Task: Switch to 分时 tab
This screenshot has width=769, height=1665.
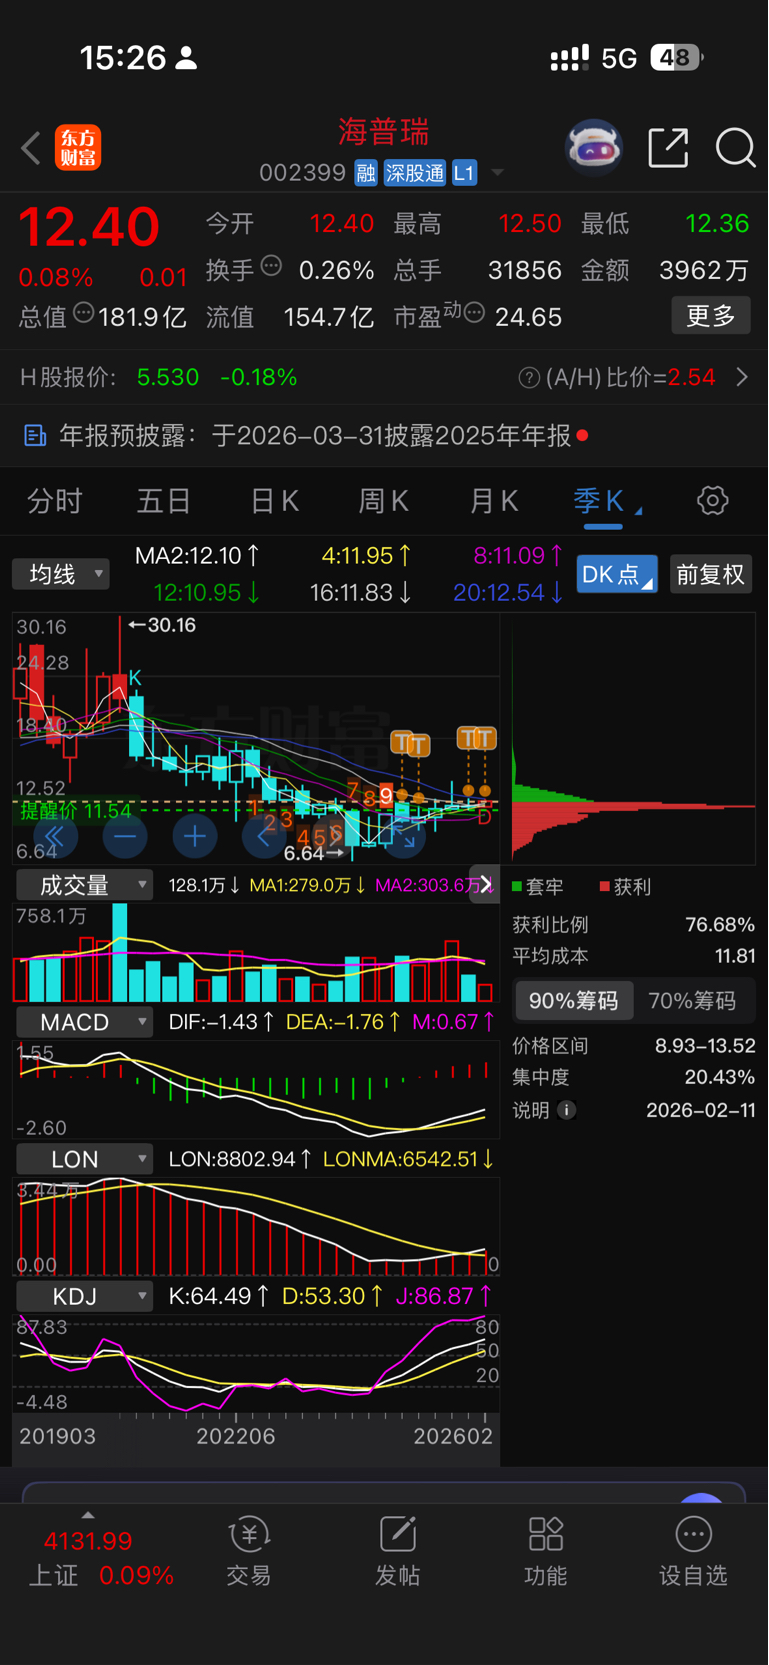Action: (54, 501)
